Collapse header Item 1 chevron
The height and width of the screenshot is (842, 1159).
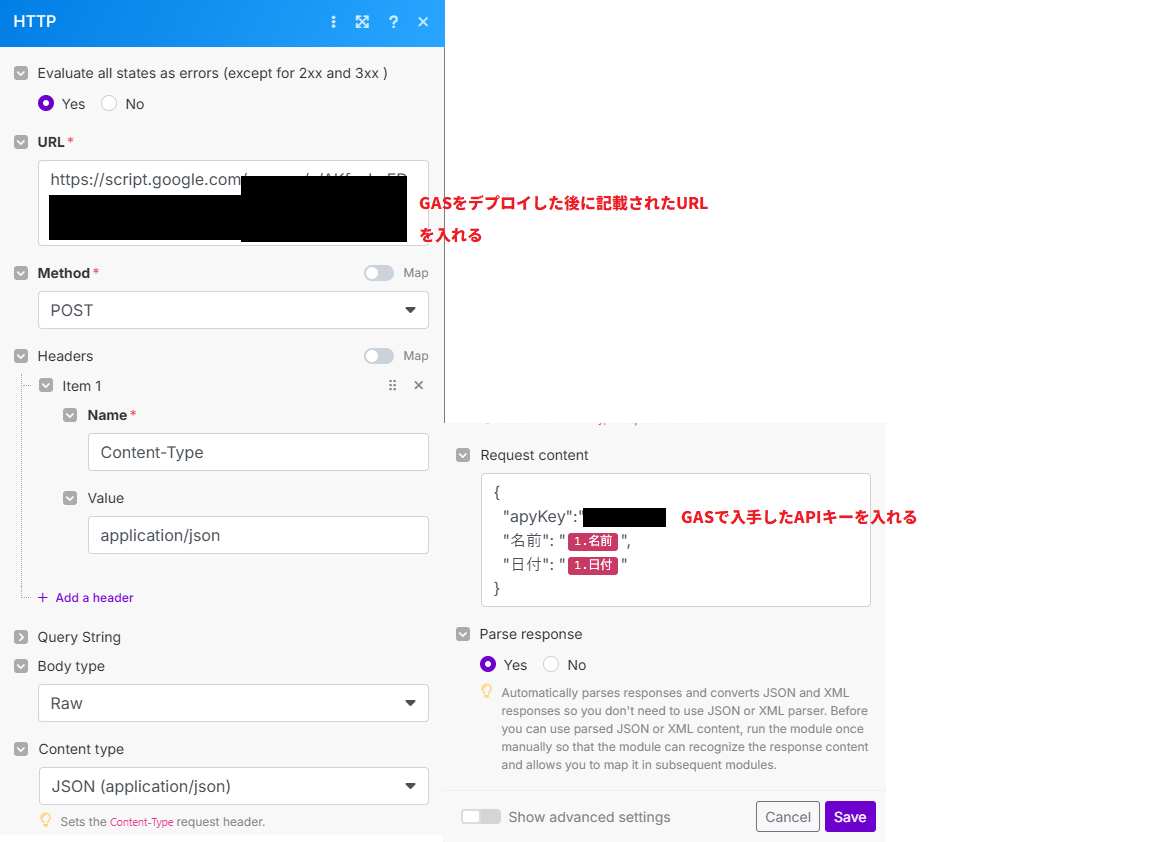click(46, 385)
